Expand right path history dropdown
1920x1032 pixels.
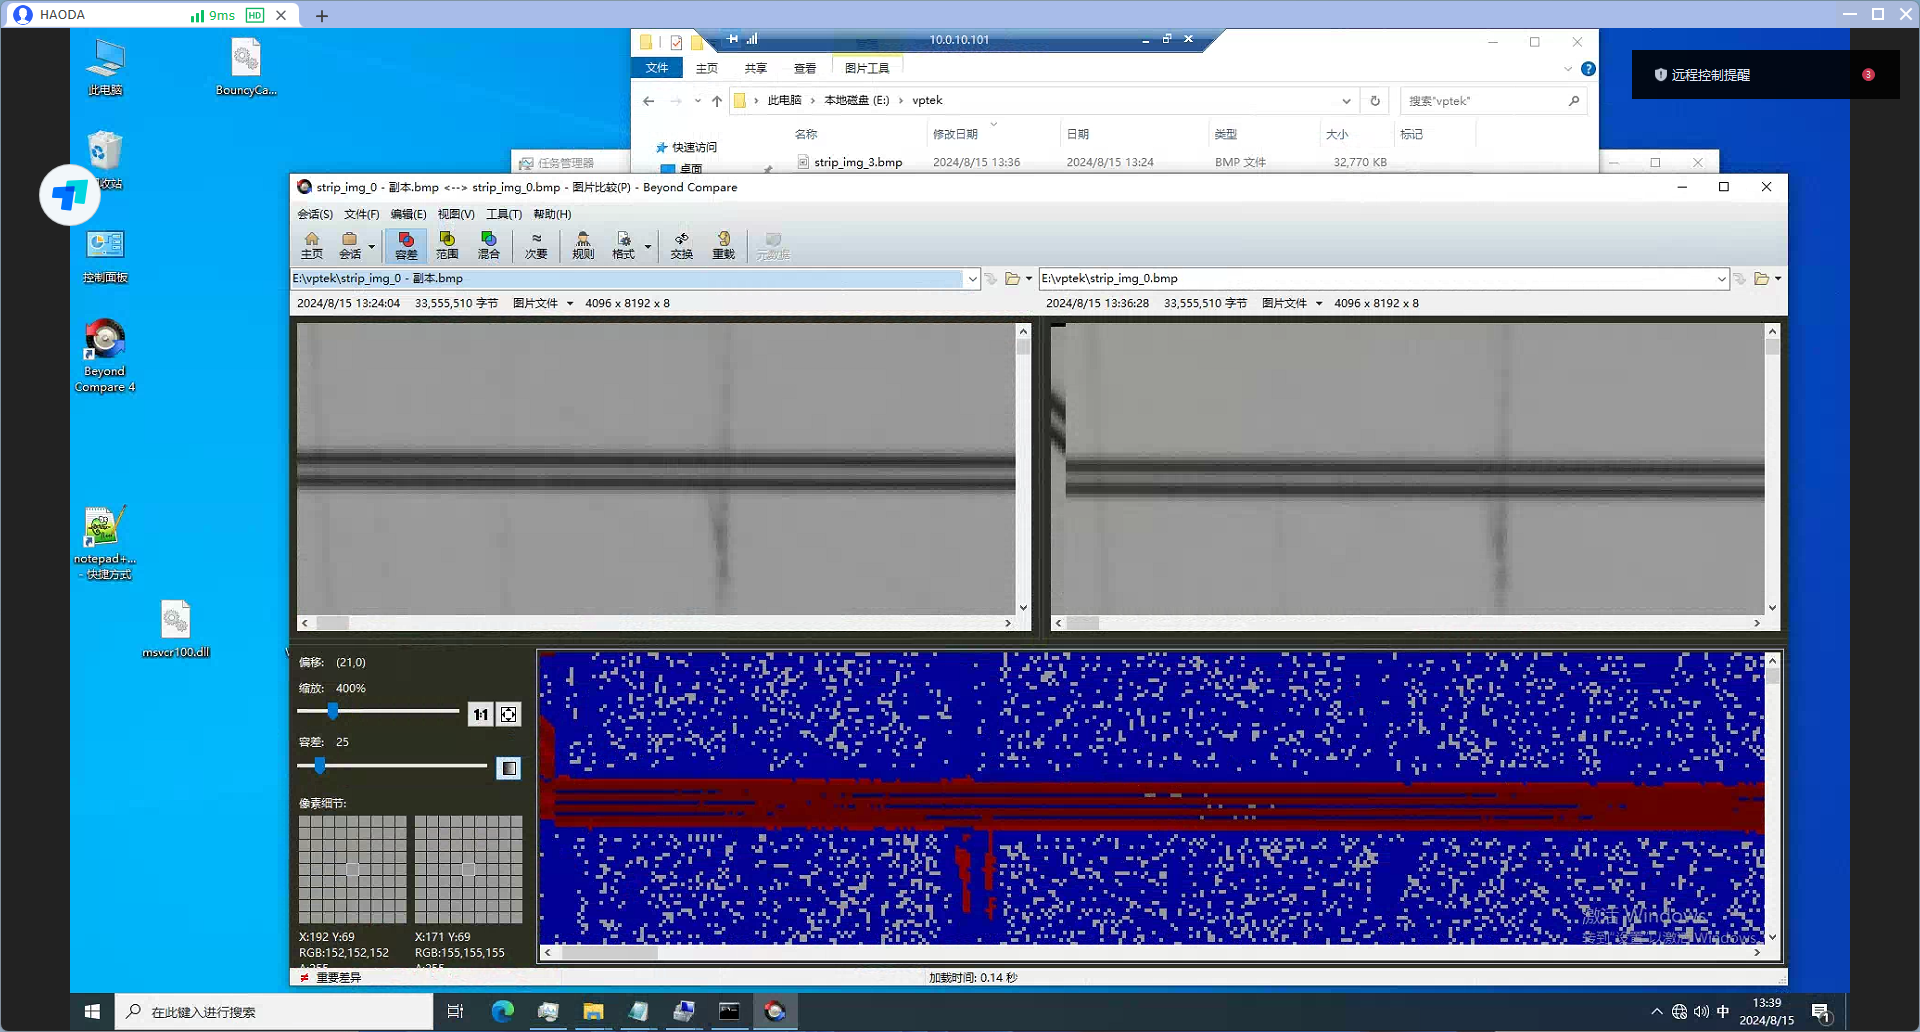1721,279
